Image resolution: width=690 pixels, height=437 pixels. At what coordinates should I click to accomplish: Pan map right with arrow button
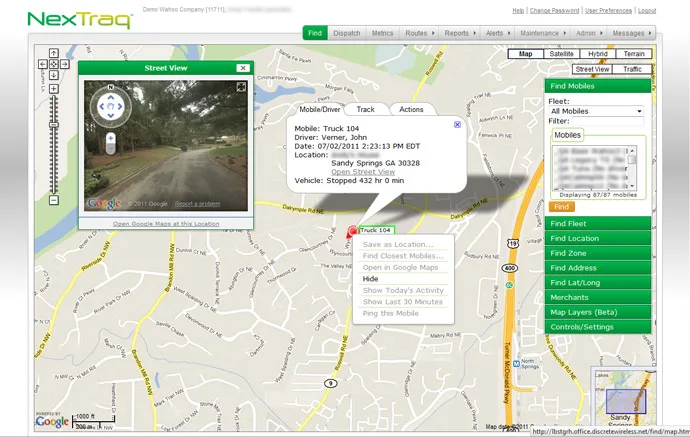pyautogui.click(x=65, y=64)
